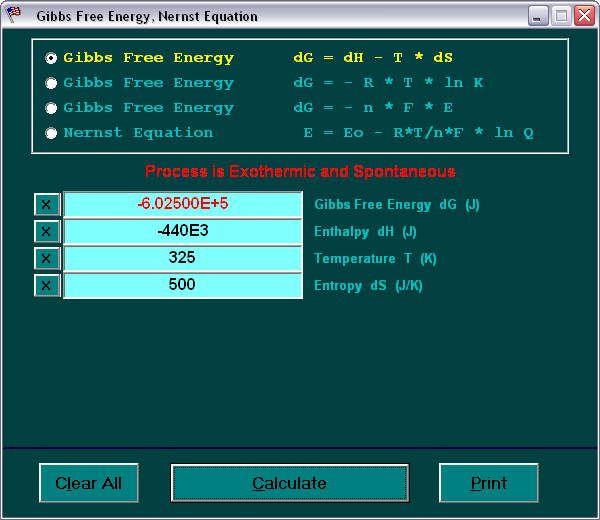Image resolution: width=600 pixels, height=520 pixels.
Task: Select the Nernst Equation radio button
Action: click(x=51, y=133)
